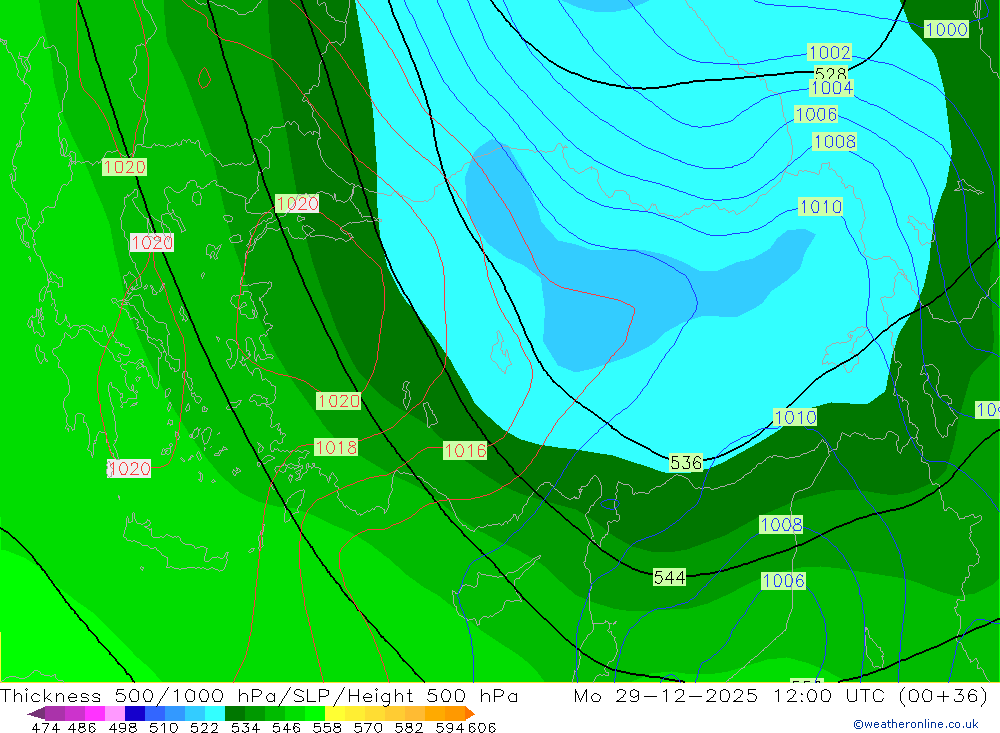
Task: Click the 546 legend value
Action: (x=286, y=728)
